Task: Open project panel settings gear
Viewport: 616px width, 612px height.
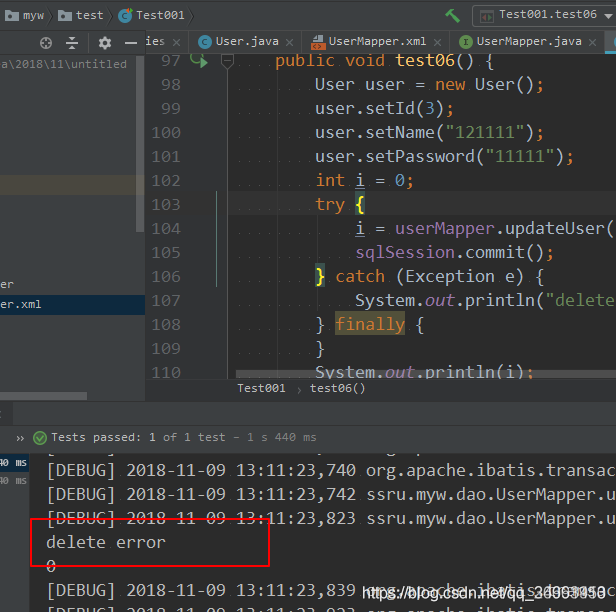Action: pos(104,42)
